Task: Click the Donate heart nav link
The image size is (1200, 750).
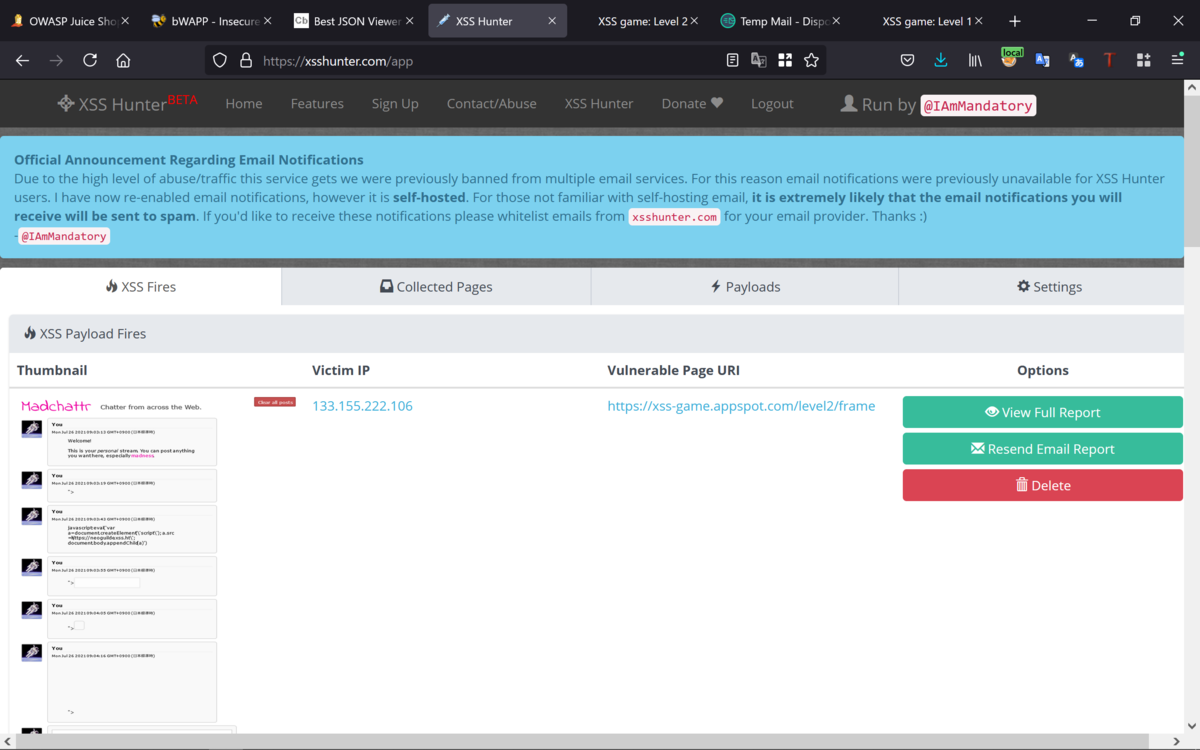Action: 692,104
